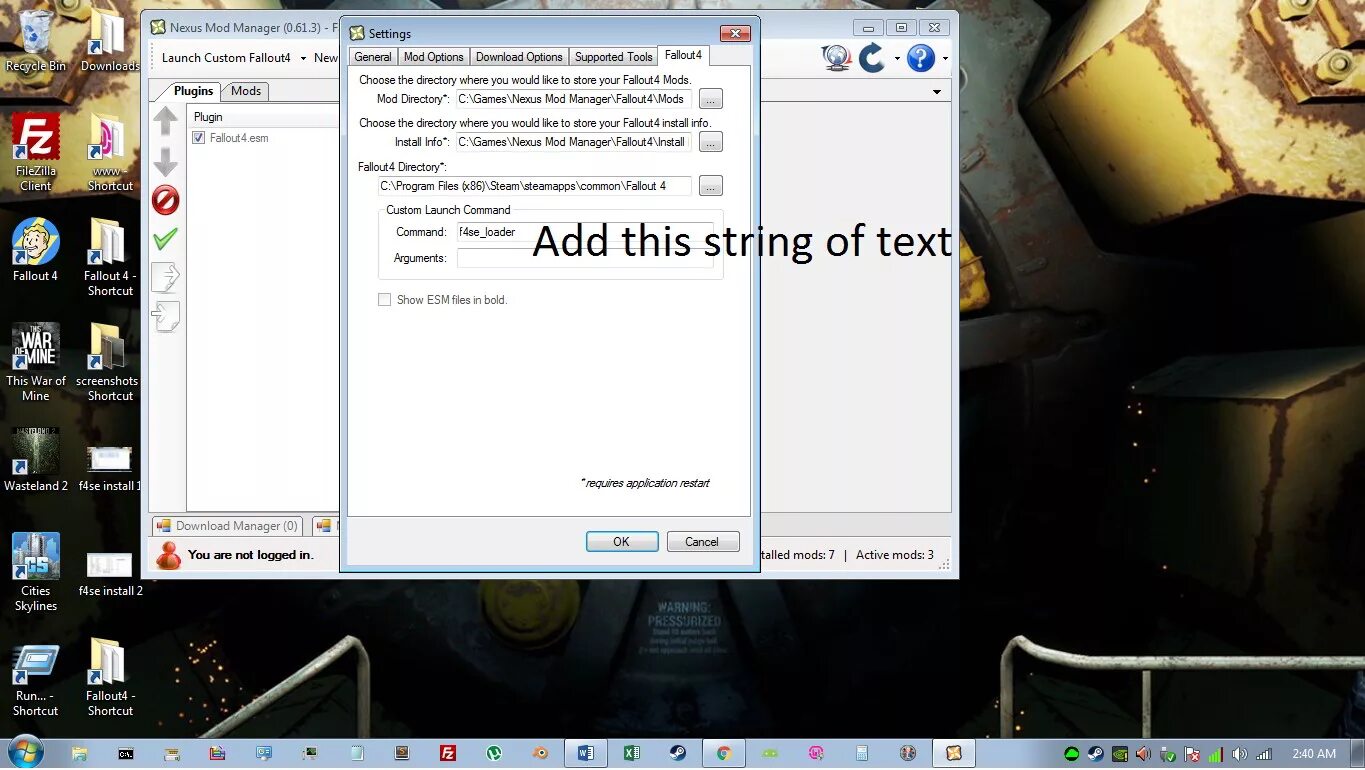1365x770 pixels.
Task: Toggle Show ESM files in bold checkbox
Action: [x=384, y=300]
